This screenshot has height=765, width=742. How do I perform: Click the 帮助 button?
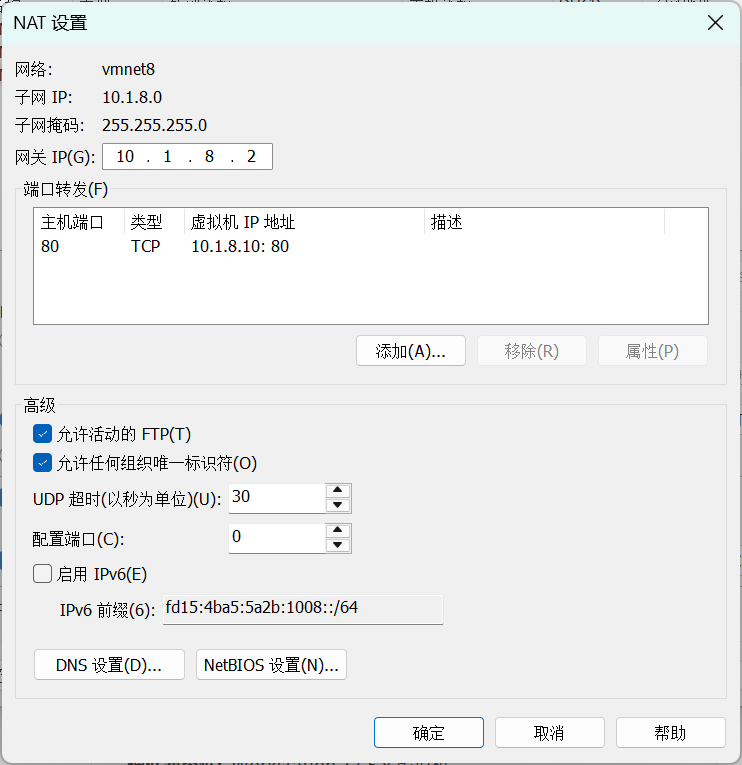671,732
